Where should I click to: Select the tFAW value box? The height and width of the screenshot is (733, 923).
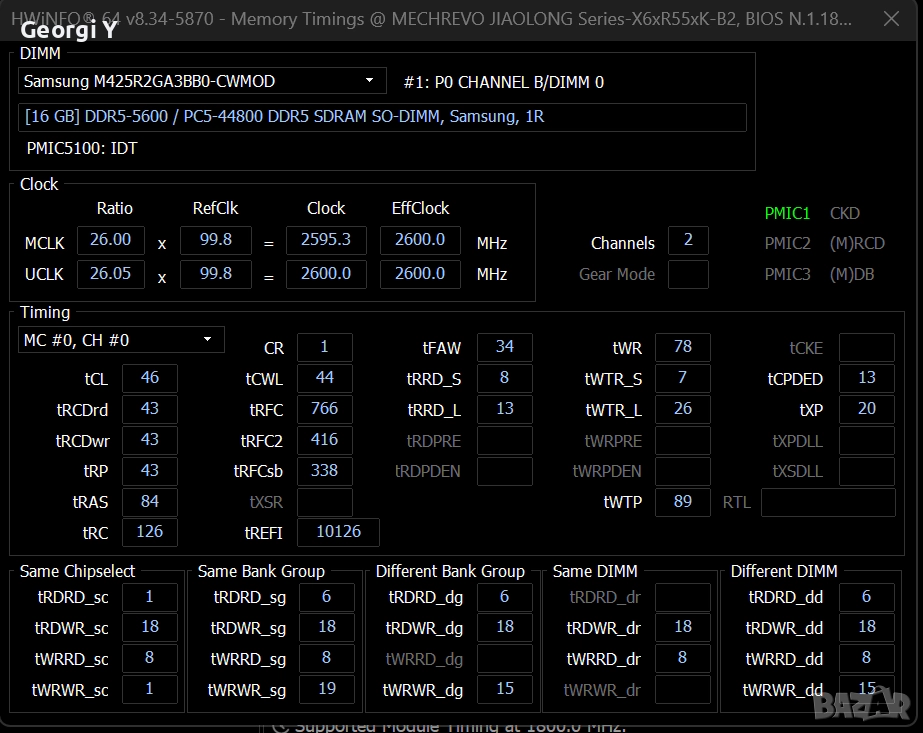coord(504,347)
